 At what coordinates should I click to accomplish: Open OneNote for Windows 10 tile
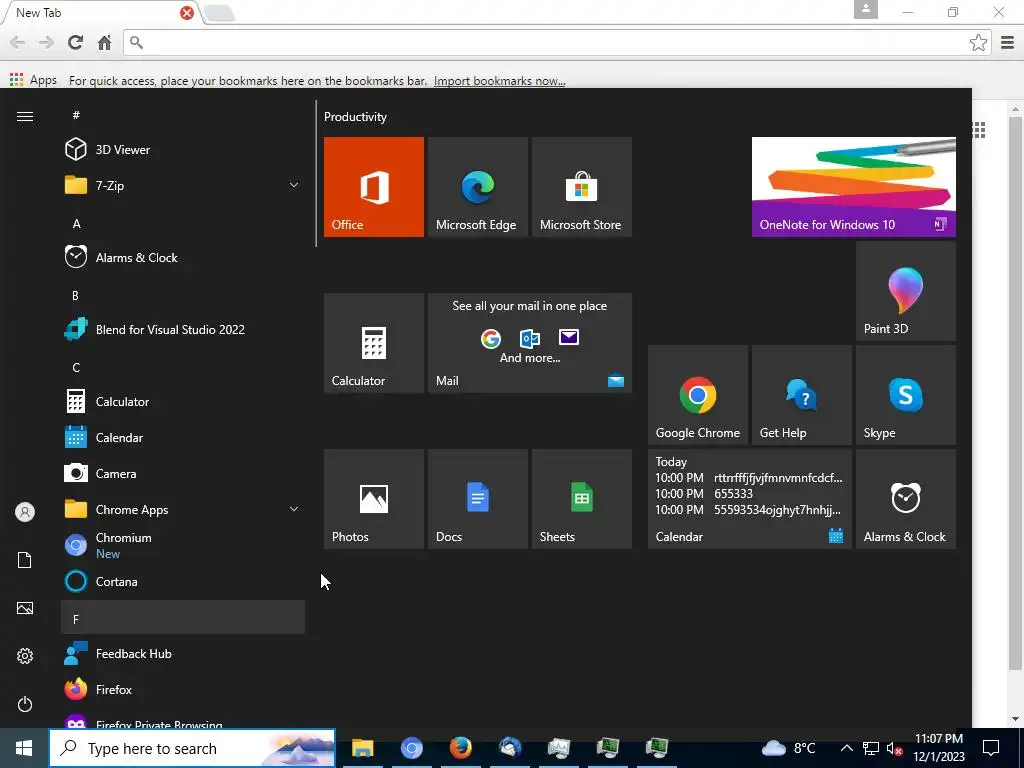[x=854, y=187]
